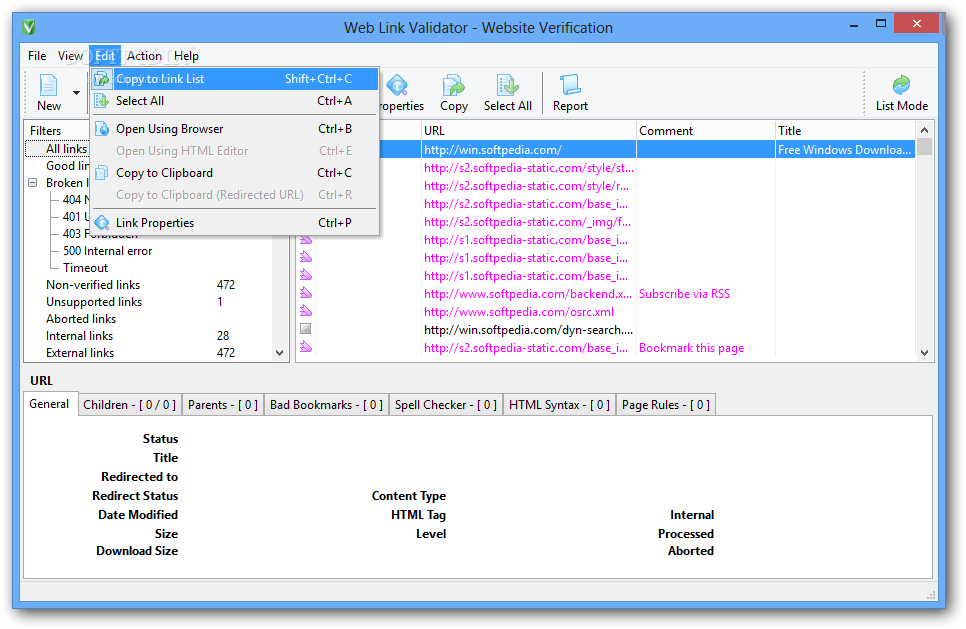Select the Internal links filter
The height and width of the screenshot is (629, 966).
click(79, 336)
